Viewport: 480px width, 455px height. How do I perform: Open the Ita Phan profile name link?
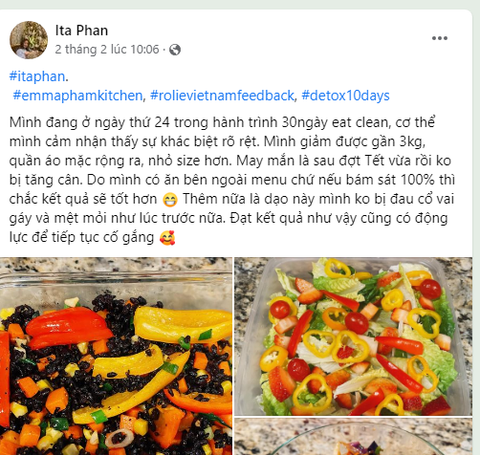coord(81,31)
